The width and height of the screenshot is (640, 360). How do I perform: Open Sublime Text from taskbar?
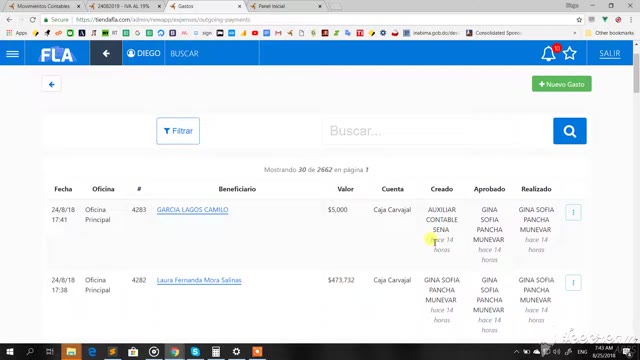click(x=112, y=351)
